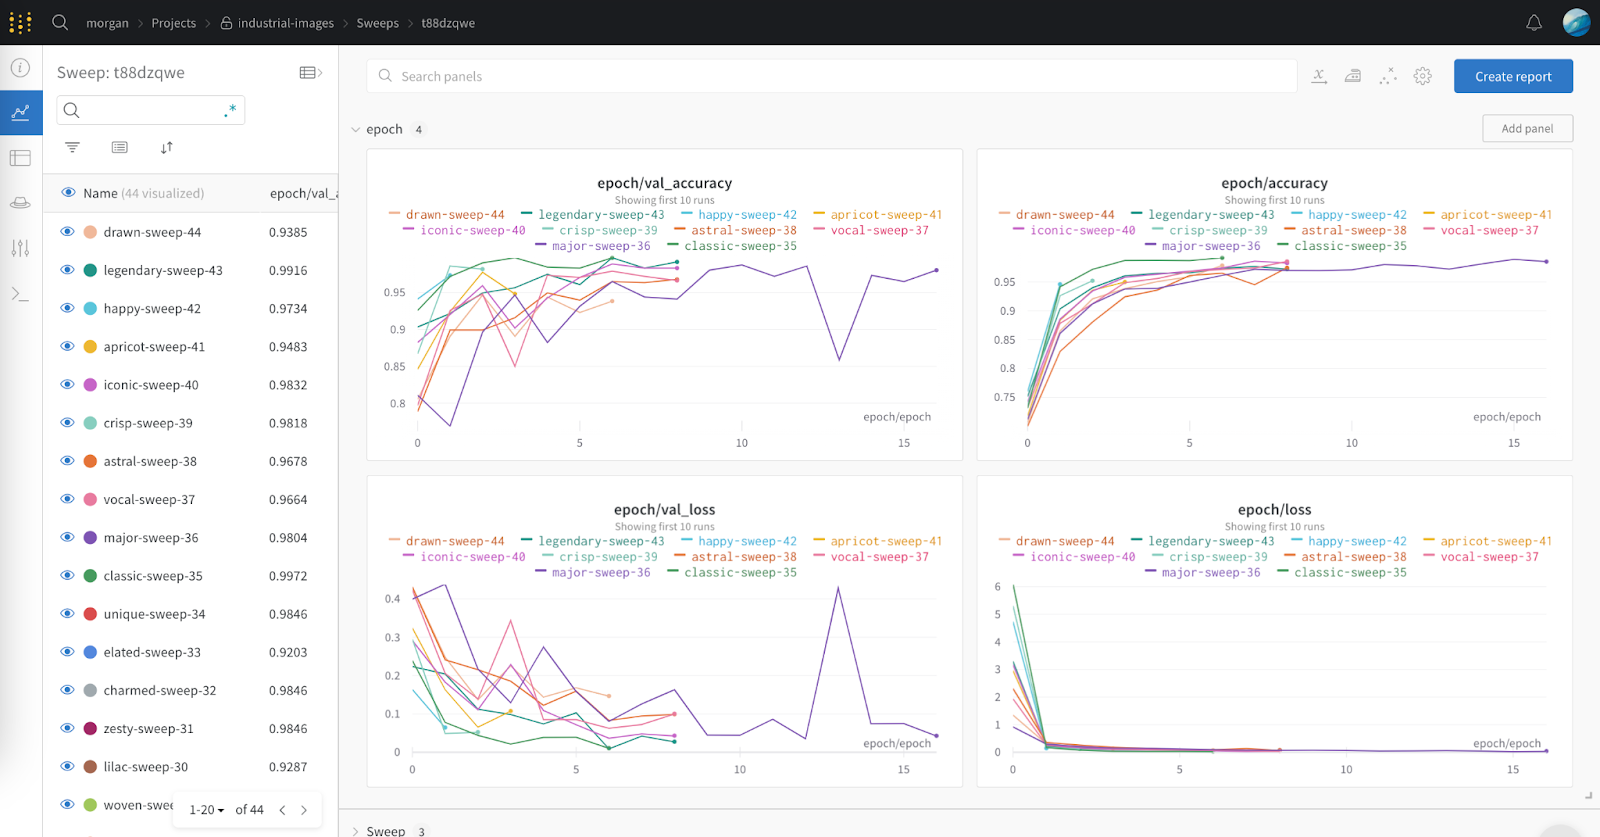
Task: Open the sweep controls sidebar icon
Action: coord(20,203)
